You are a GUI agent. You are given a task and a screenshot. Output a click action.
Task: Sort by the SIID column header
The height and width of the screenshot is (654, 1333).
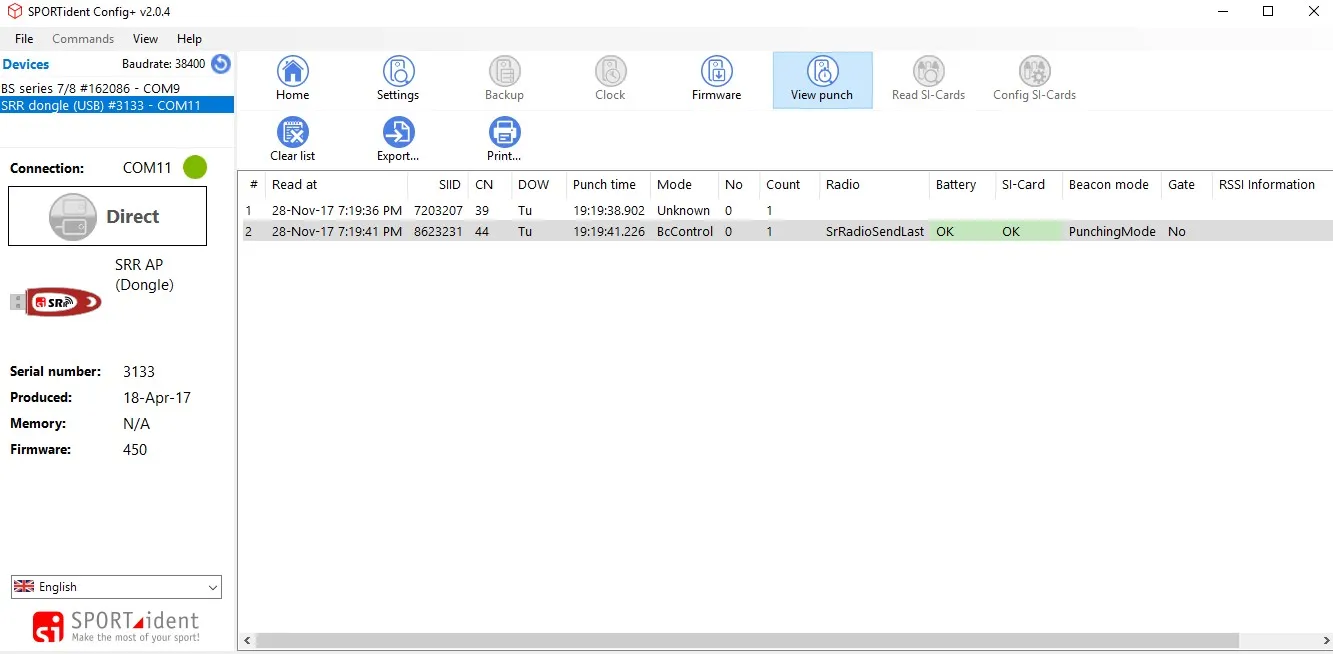pos(438,185)
